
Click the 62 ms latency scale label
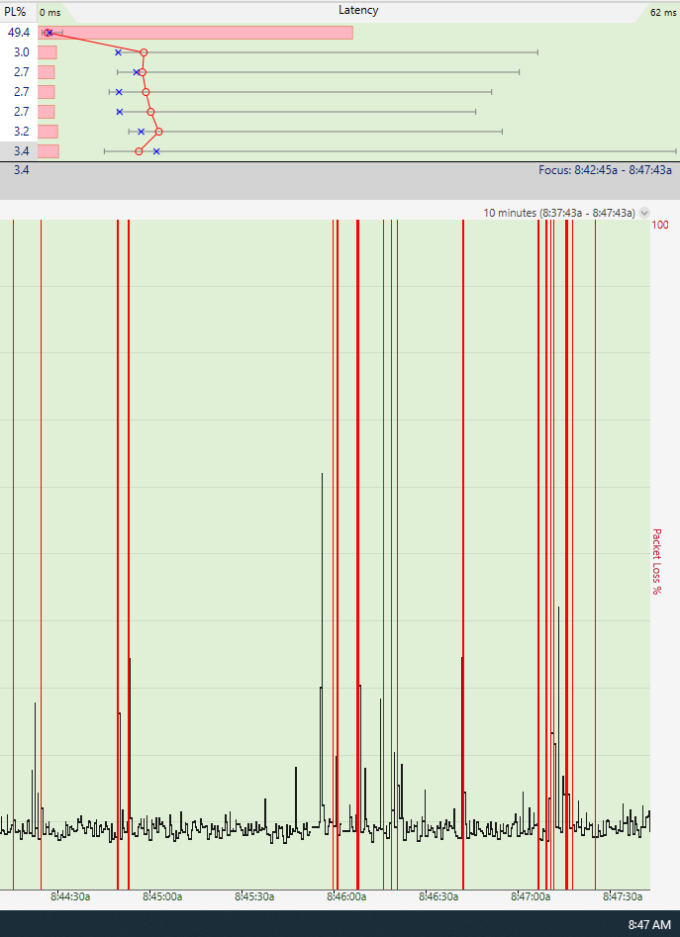click(x=662, y=12)
